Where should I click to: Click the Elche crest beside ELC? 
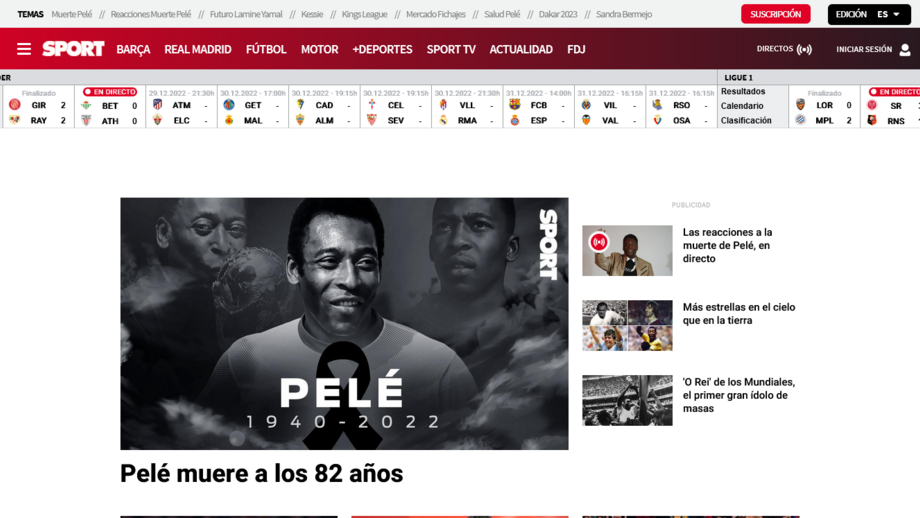157,120
